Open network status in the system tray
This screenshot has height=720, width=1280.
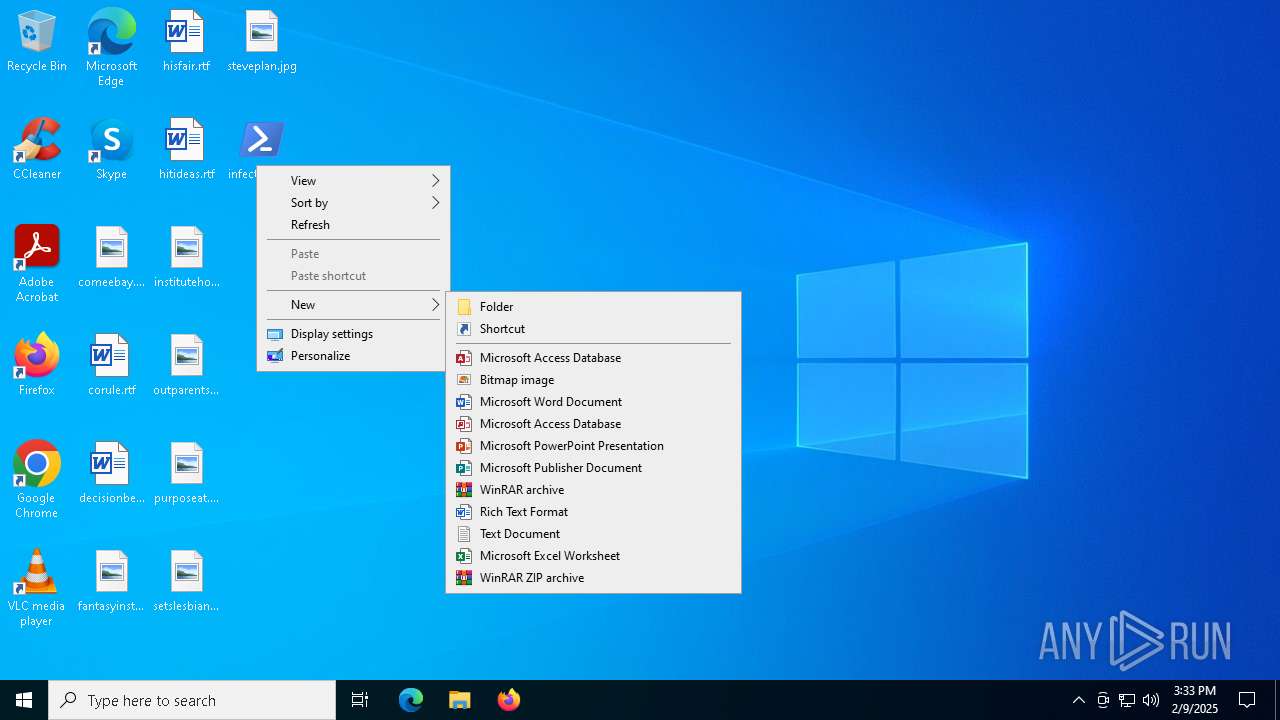[x=1127, y=700]
